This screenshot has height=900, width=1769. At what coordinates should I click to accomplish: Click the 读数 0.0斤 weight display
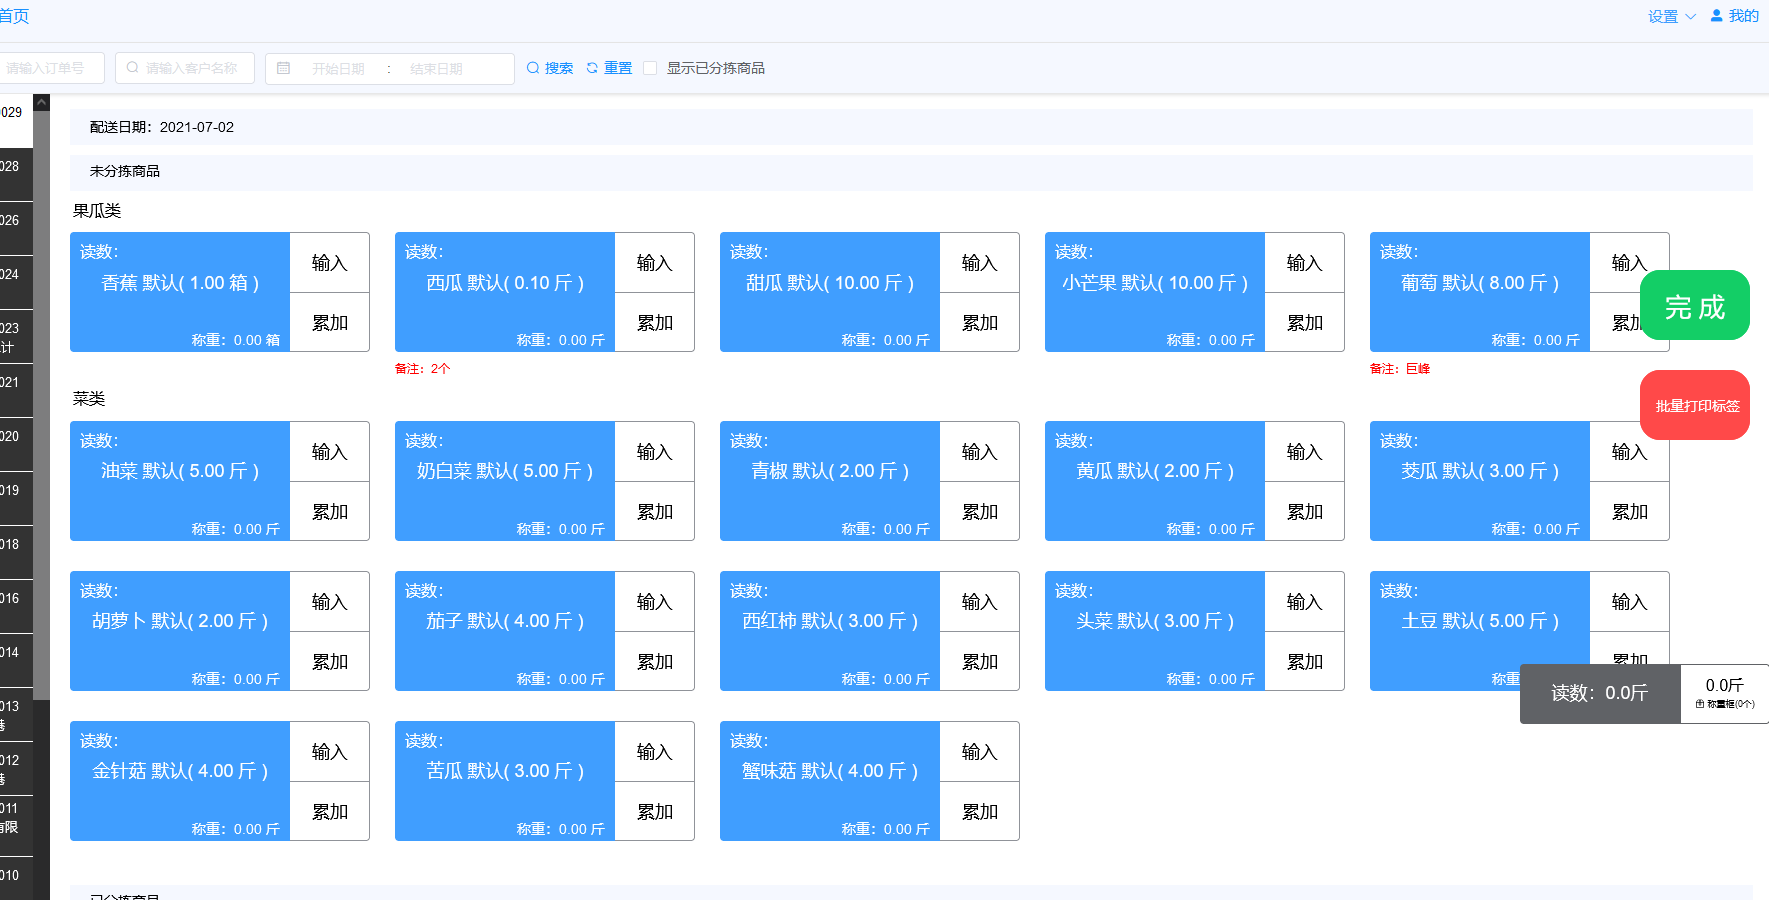point(1599,693)
